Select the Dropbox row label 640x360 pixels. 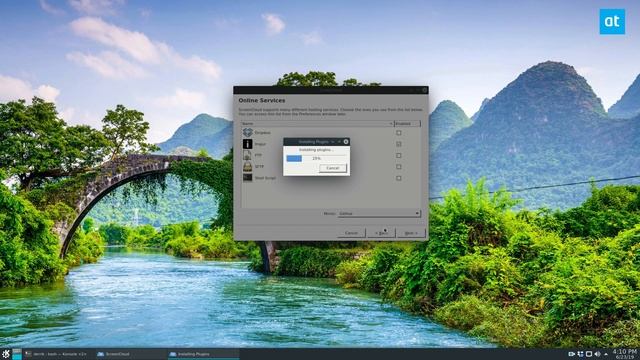click(262, 133)
